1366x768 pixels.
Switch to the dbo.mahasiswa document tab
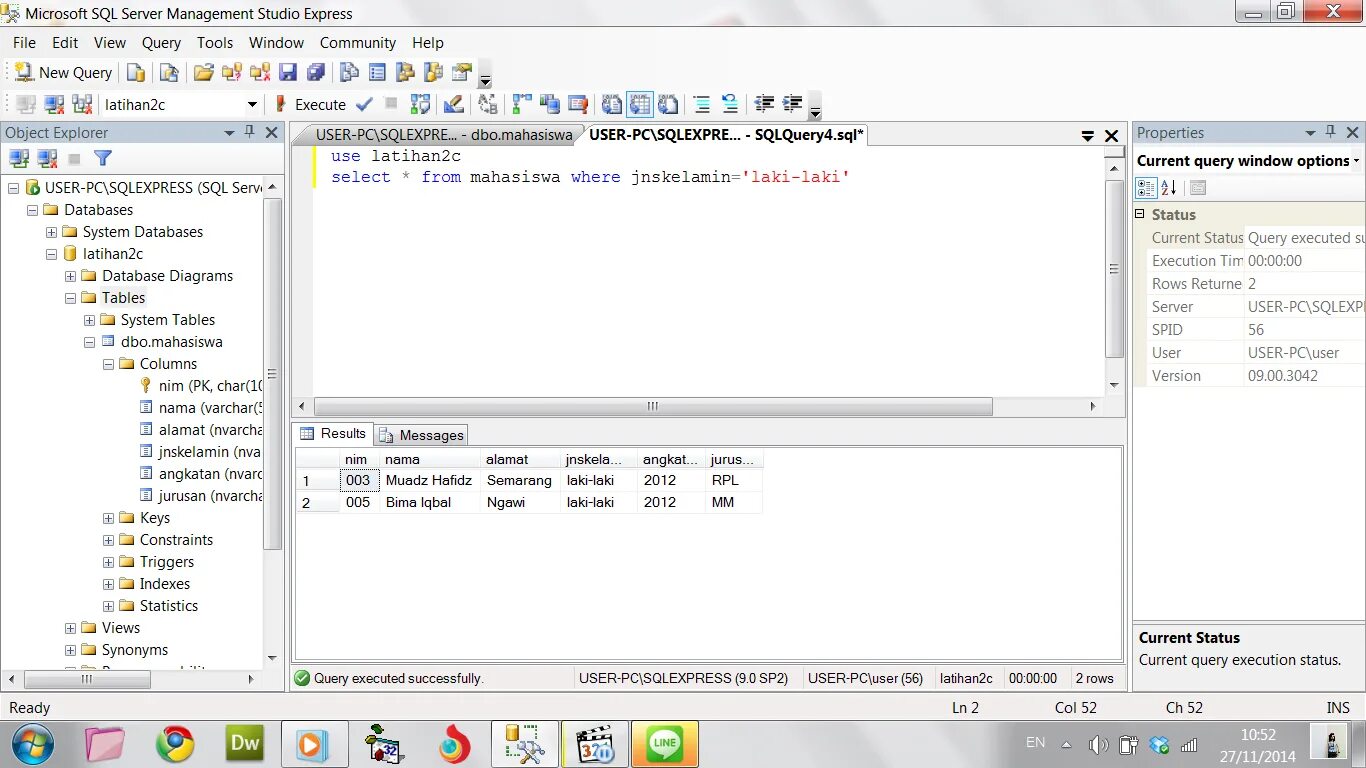(x=444, y=134)
